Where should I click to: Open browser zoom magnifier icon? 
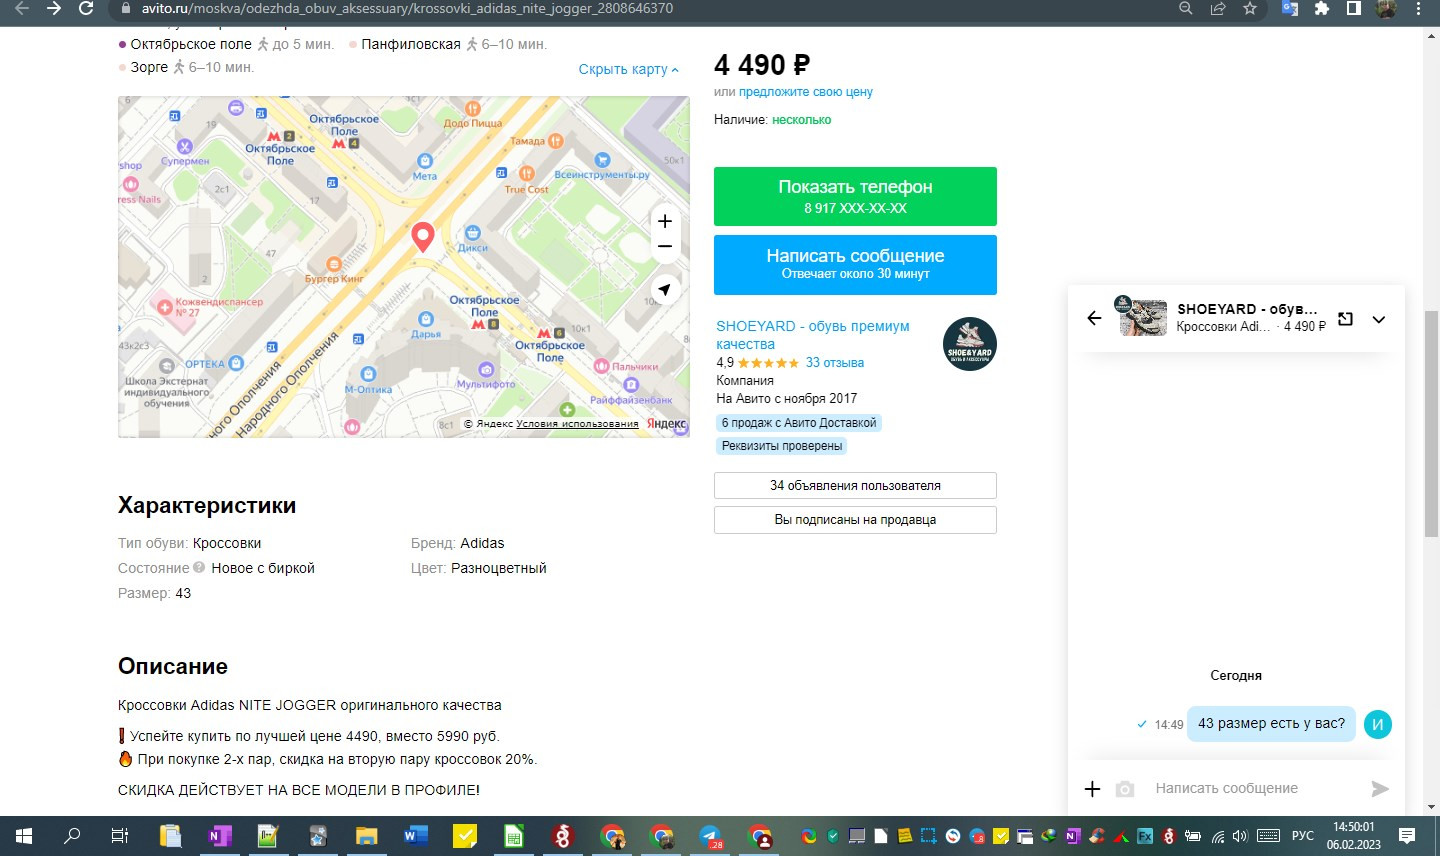(1186, 8)
